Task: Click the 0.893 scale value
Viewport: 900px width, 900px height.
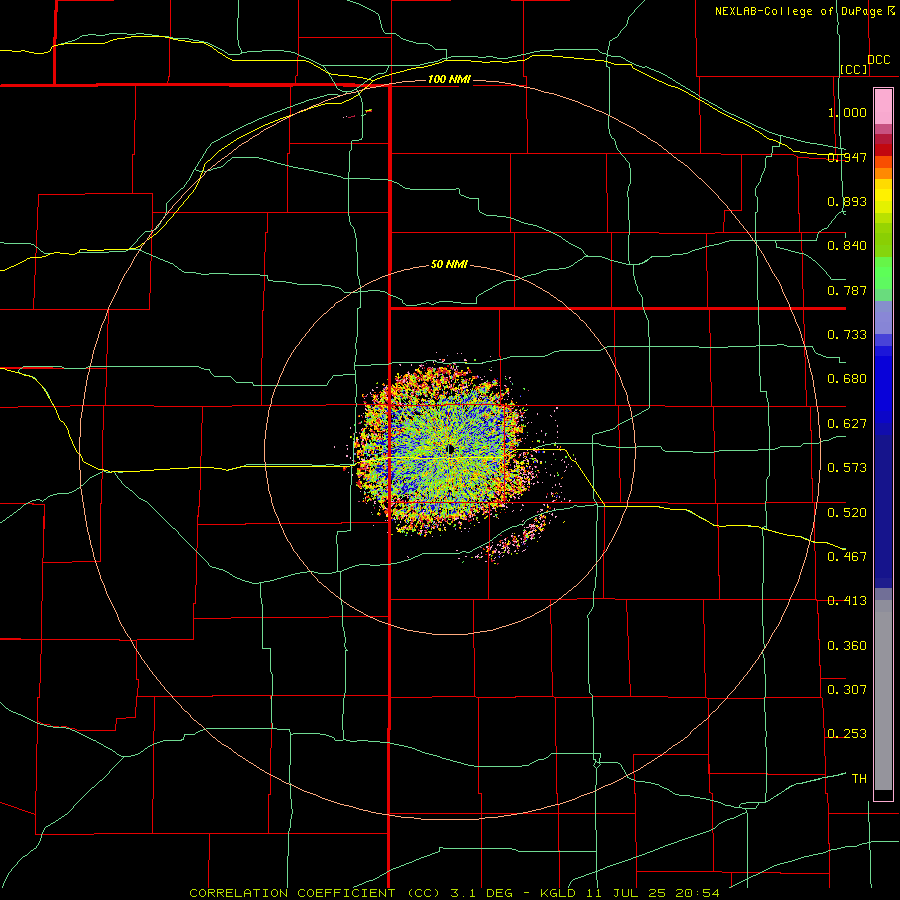Action: (847, 201)
